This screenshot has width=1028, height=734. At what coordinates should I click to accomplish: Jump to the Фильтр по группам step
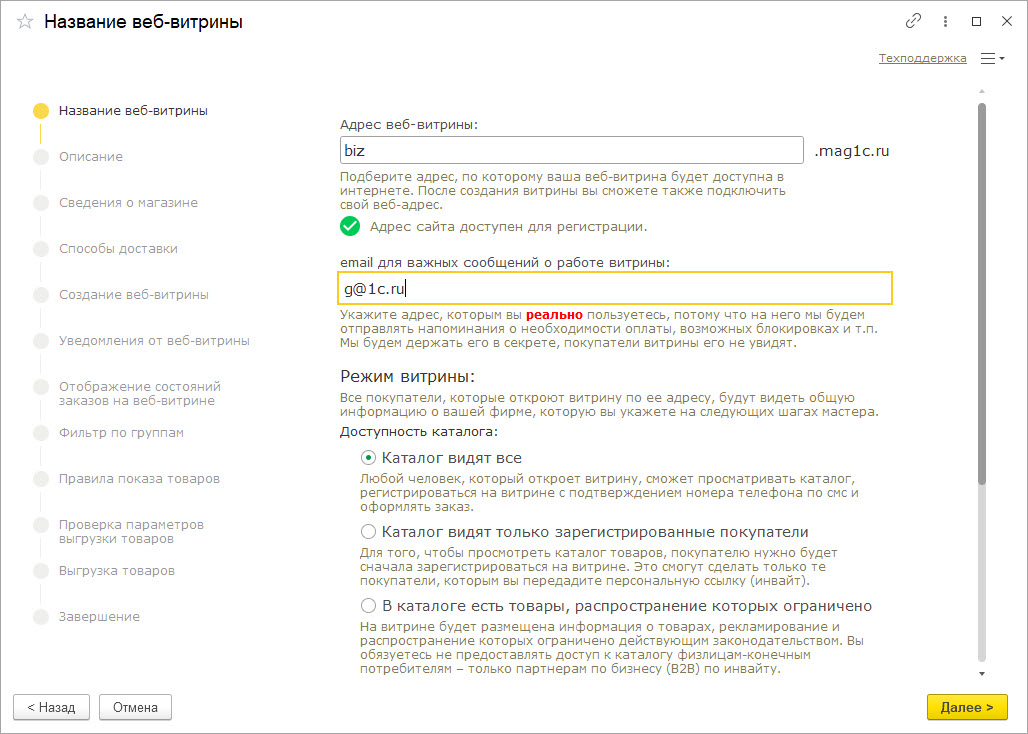(121, 433)
